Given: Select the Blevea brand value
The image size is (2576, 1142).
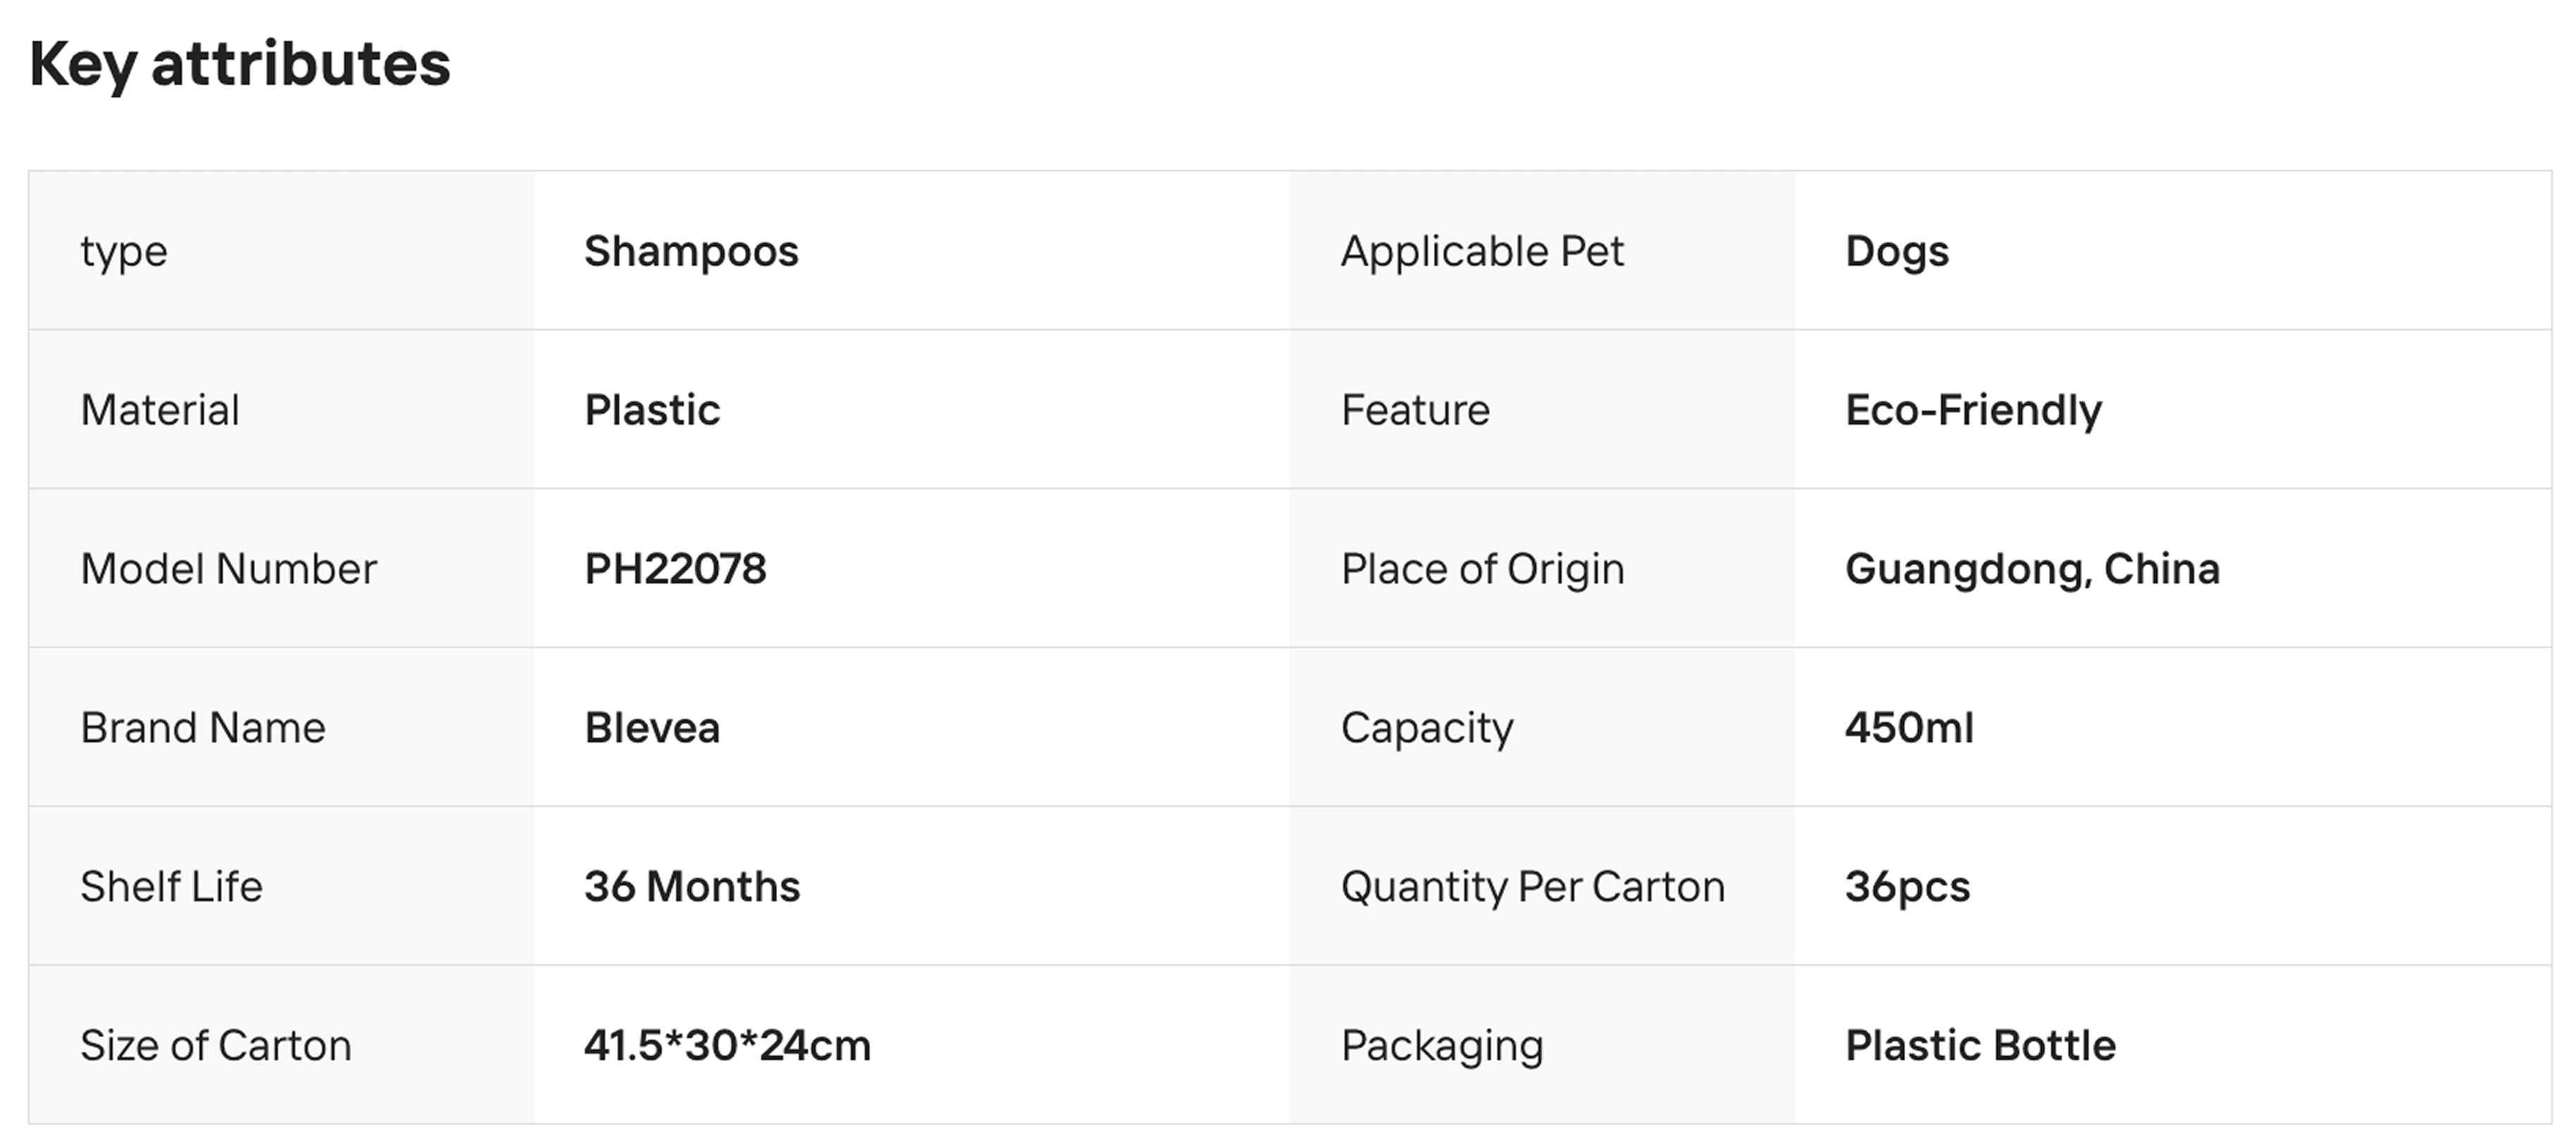Looking at the screenshot, I should click(x=652, y=728).
